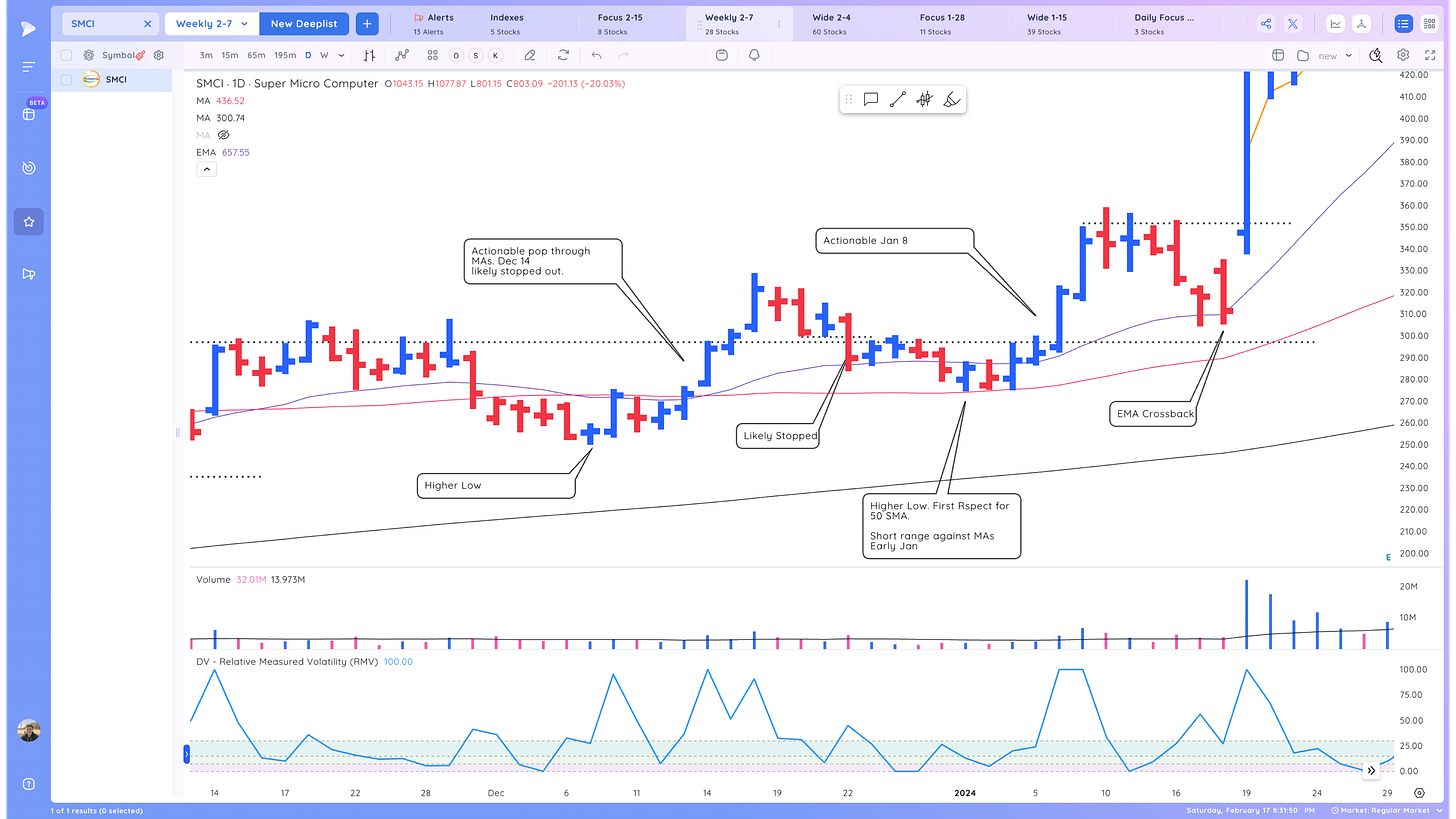Image resolution: width=1456 pixels, height=819 pixels.
Task: Open the indicators icon
Action: pos(402,56)
